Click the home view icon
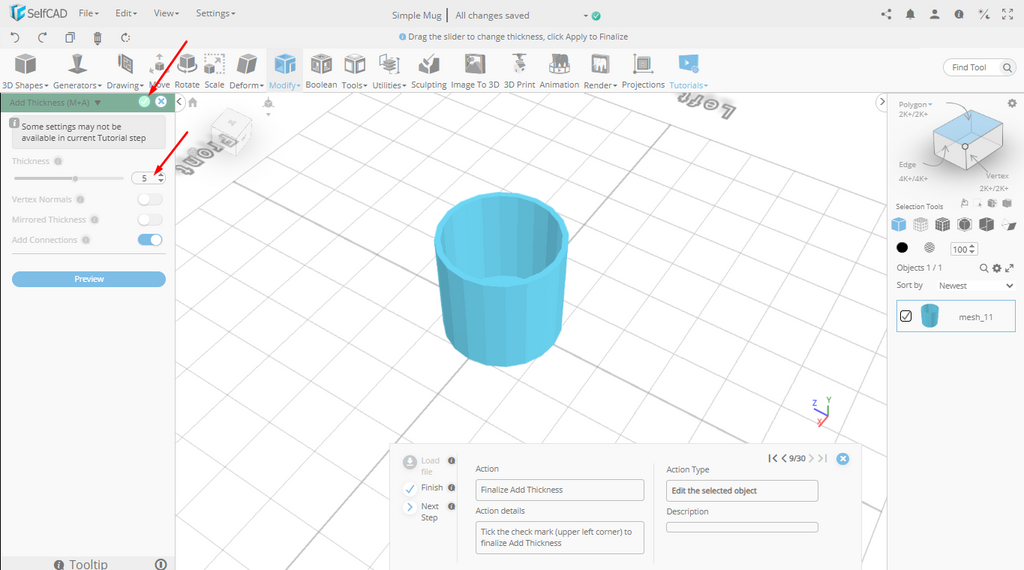This screenshot has width=1024, height=570. (x=193, y=103)
